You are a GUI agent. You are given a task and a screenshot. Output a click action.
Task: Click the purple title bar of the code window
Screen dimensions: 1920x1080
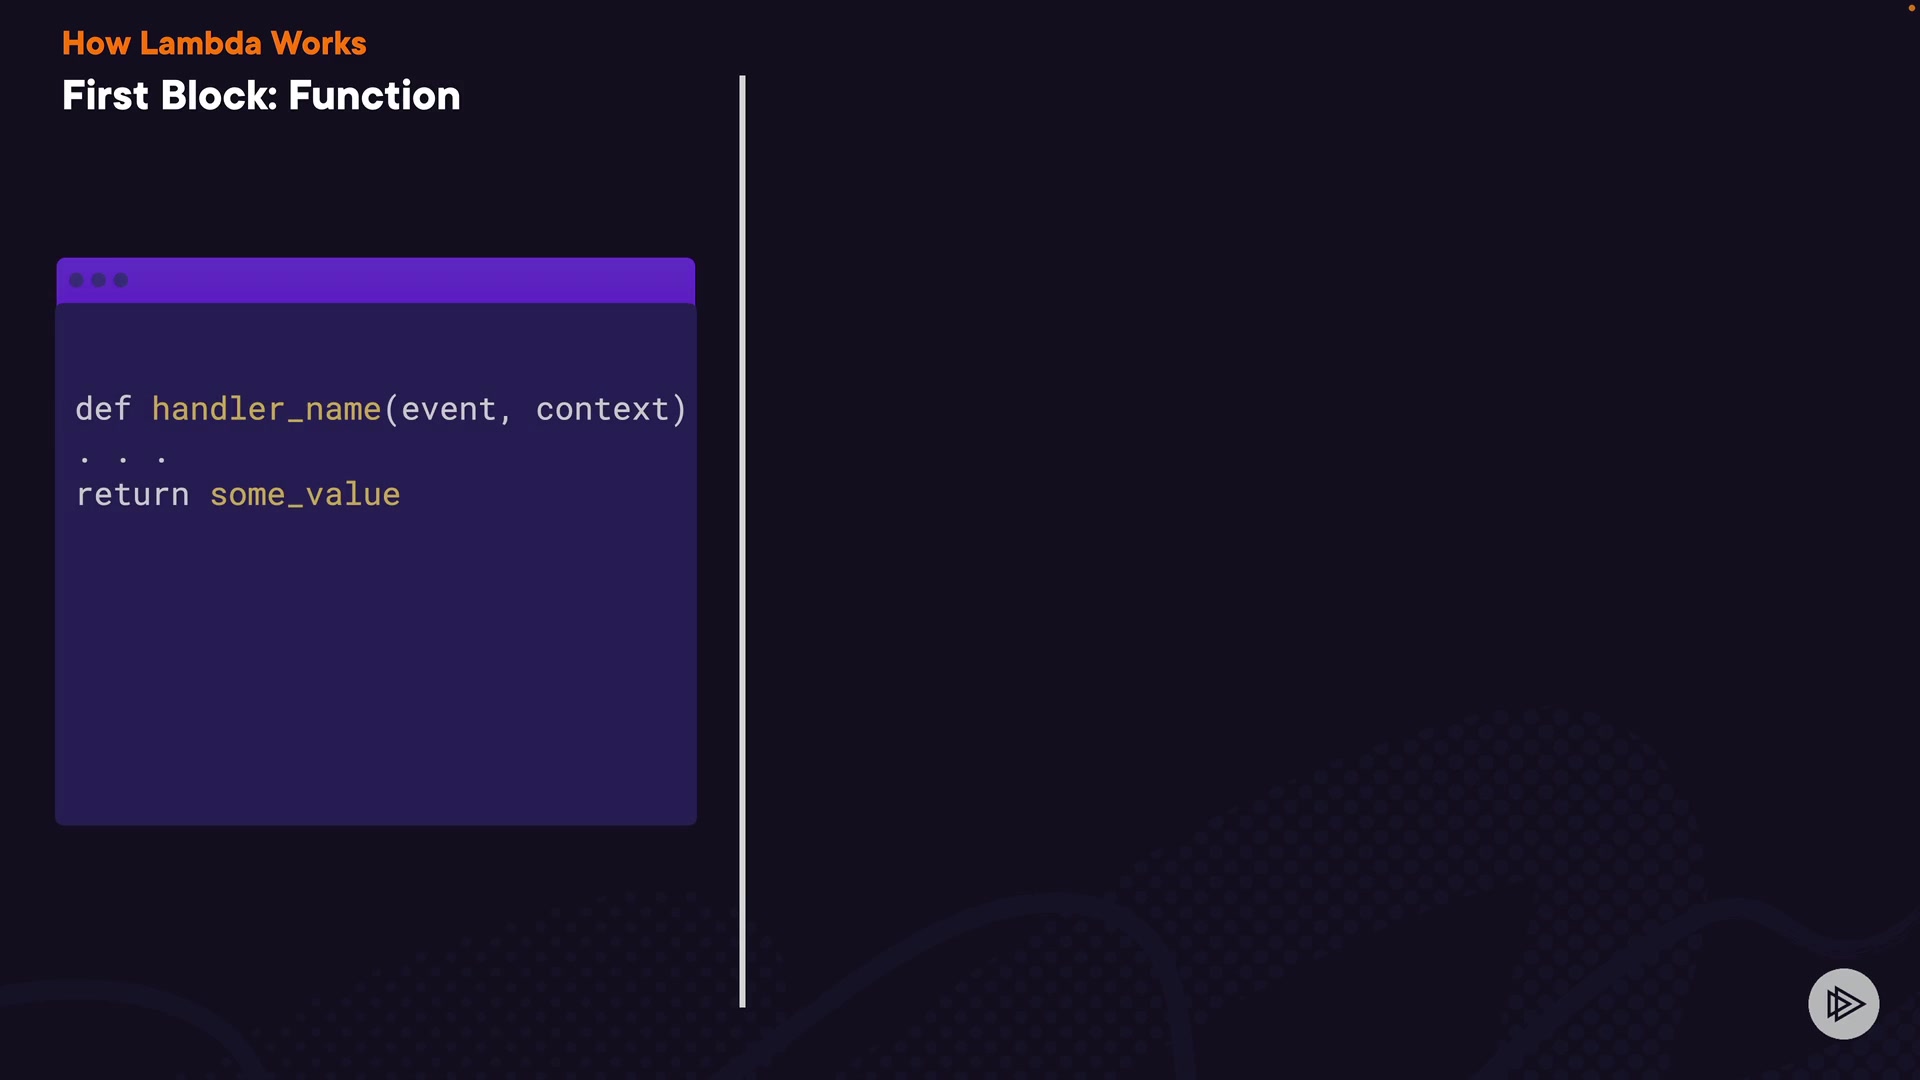click(x=400, y=280)
